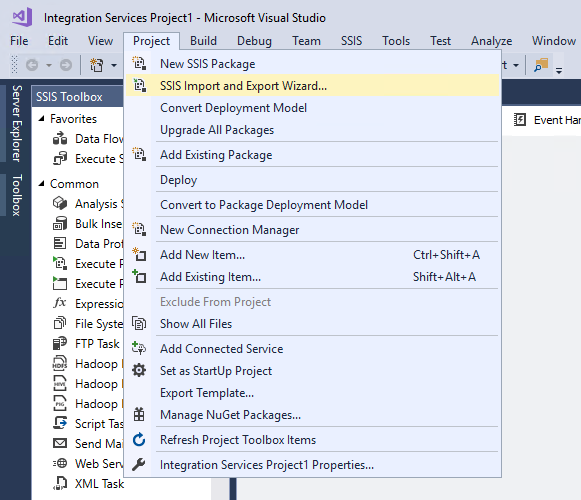Click the Manage NuGet Packages icon
This screenshot has width=581, height=500.
click(139, 414)
